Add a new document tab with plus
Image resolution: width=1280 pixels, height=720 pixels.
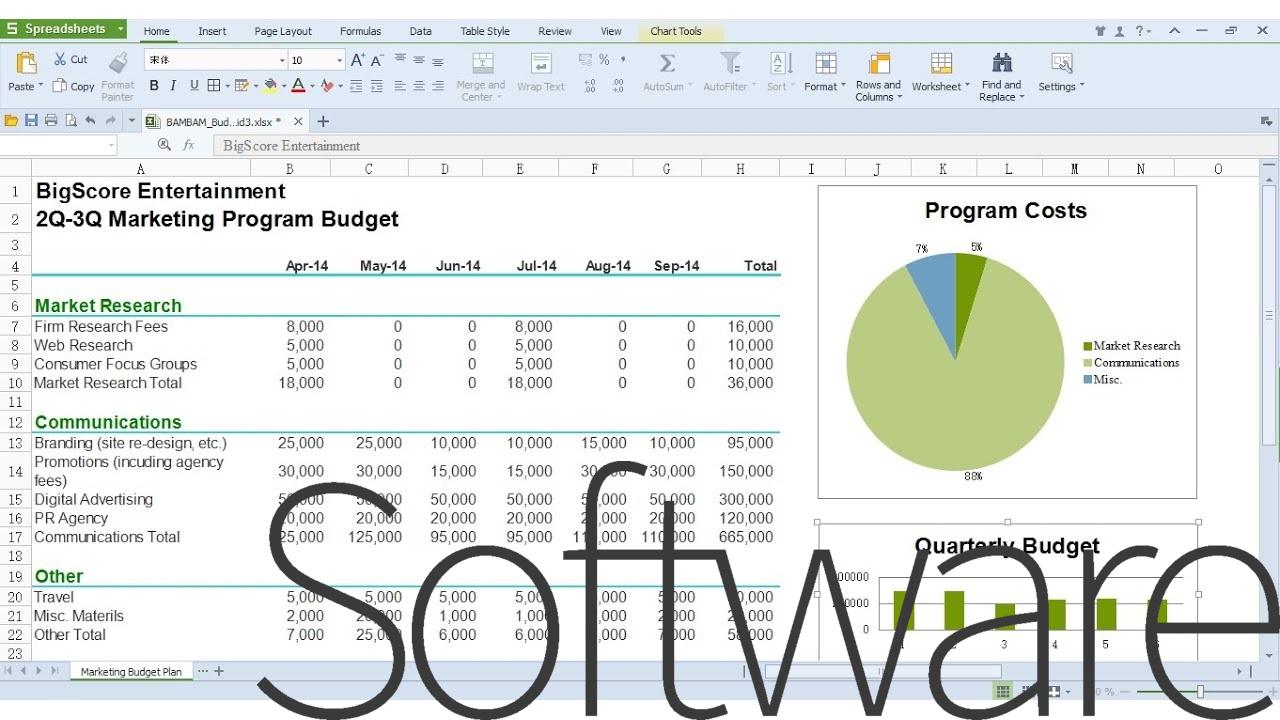[x=323, y=121]
